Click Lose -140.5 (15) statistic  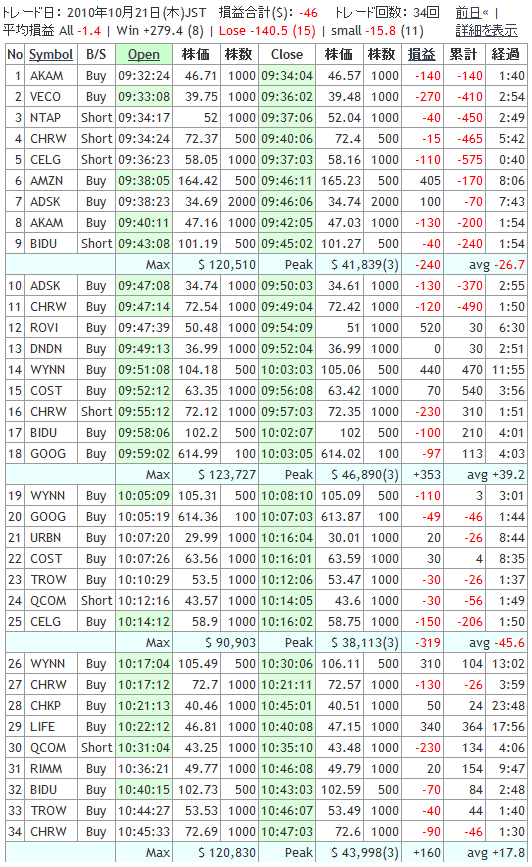[267, 31]
